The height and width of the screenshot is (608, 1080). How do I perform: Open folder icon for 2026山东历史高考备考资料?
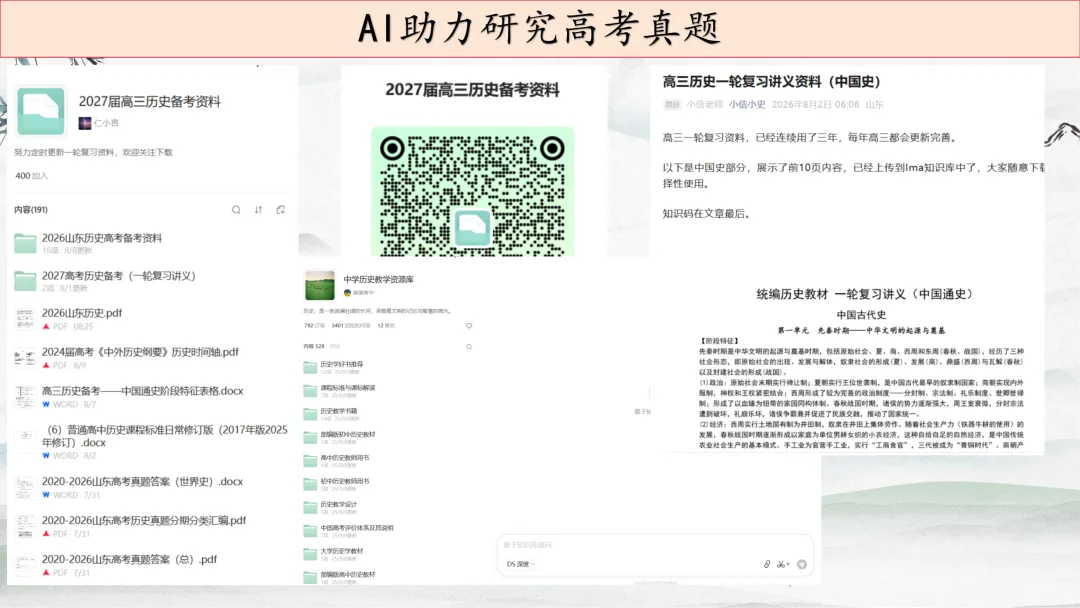[x=25, y=243]
